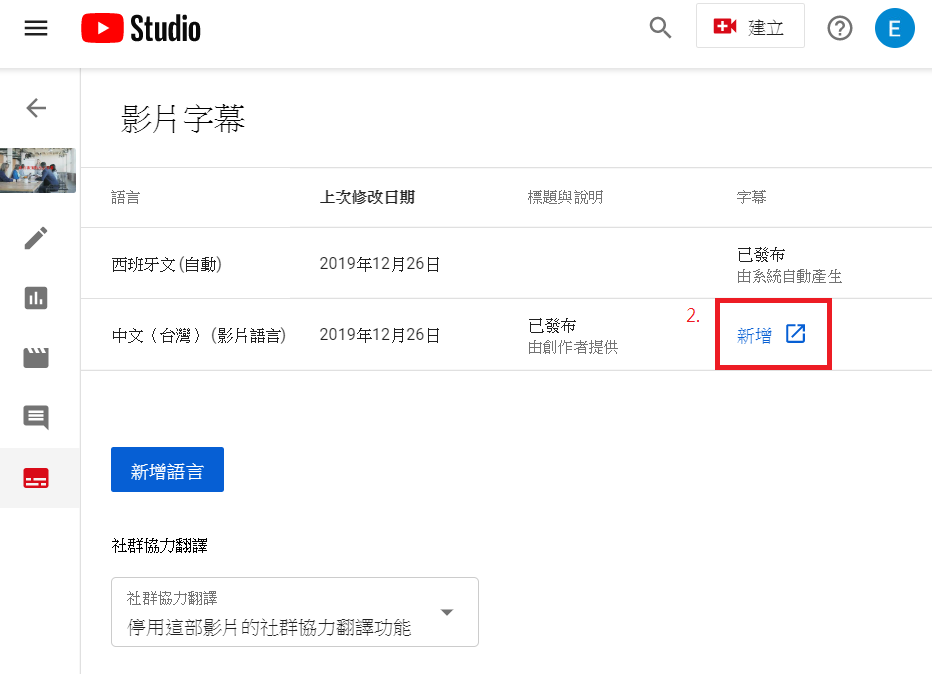Go back with the left arrow

coord(36,108)
